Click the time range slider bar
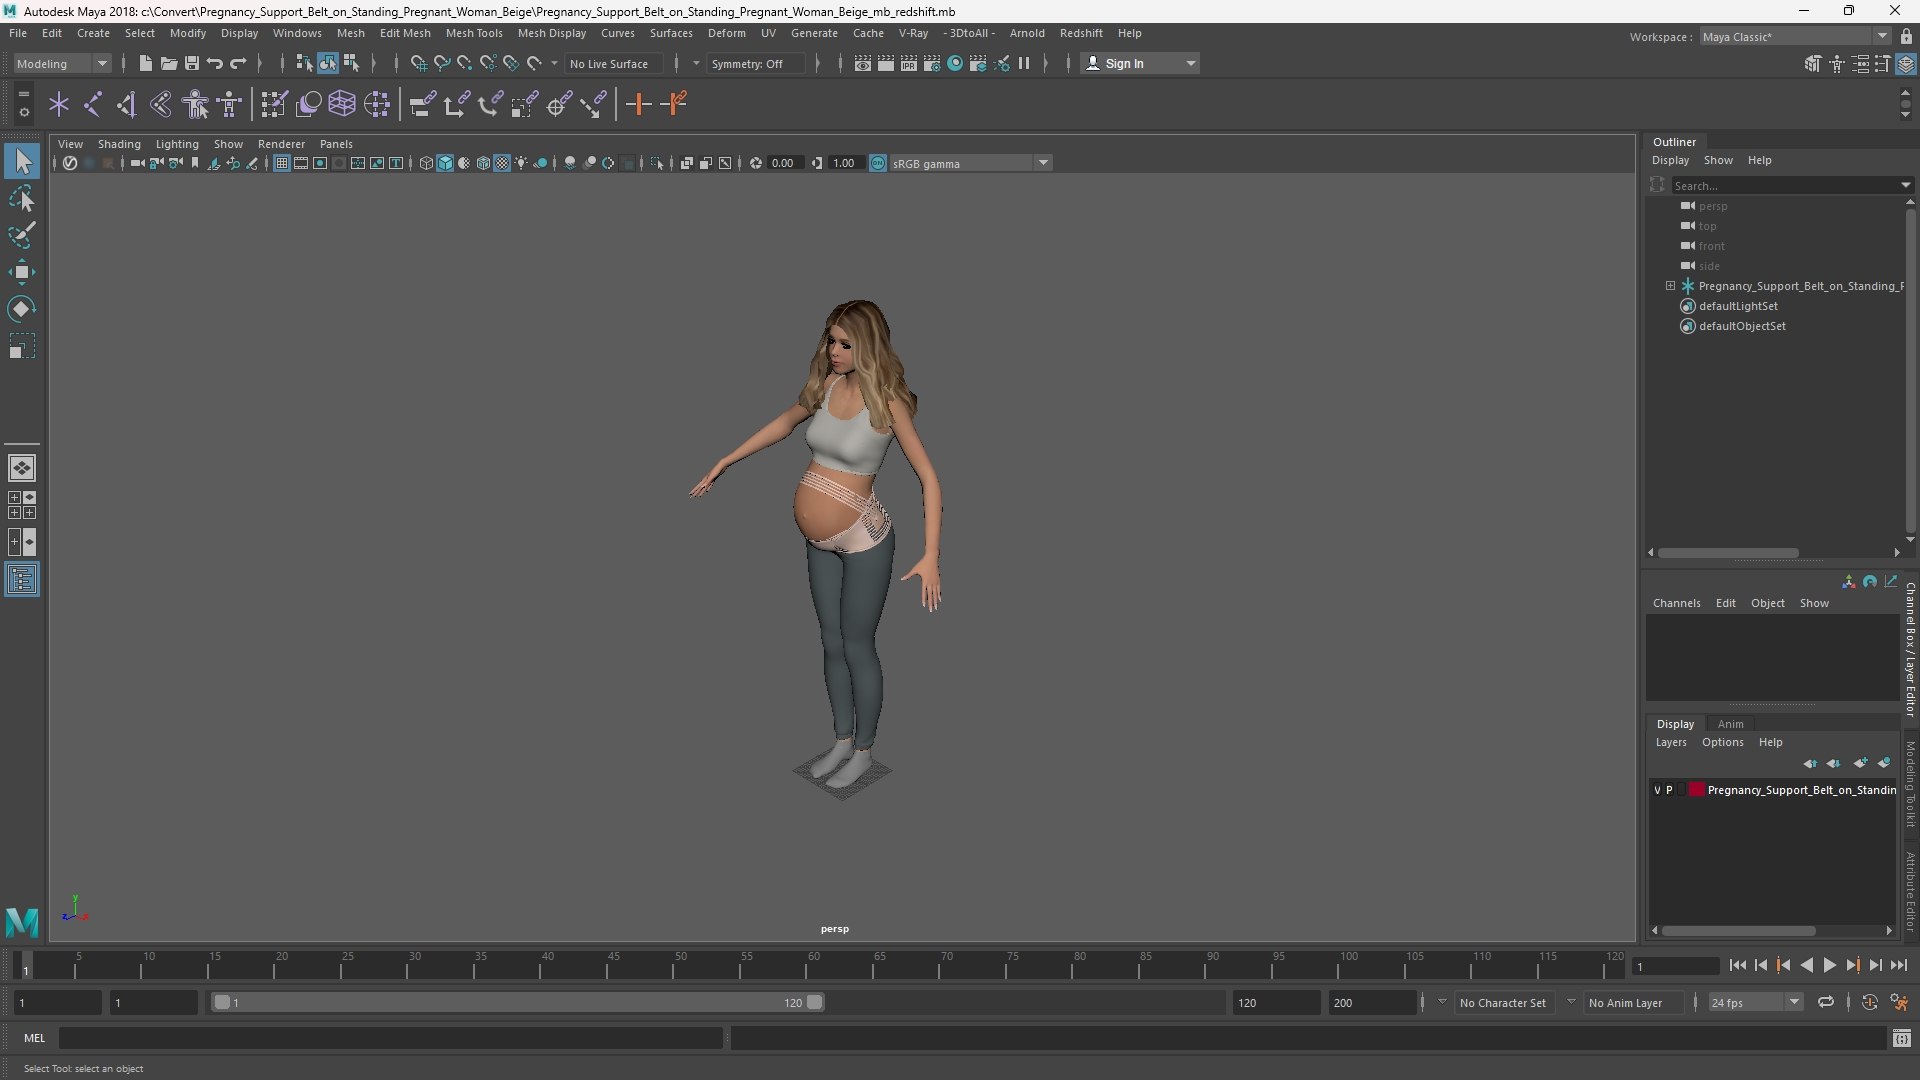 coord(518,1002)
